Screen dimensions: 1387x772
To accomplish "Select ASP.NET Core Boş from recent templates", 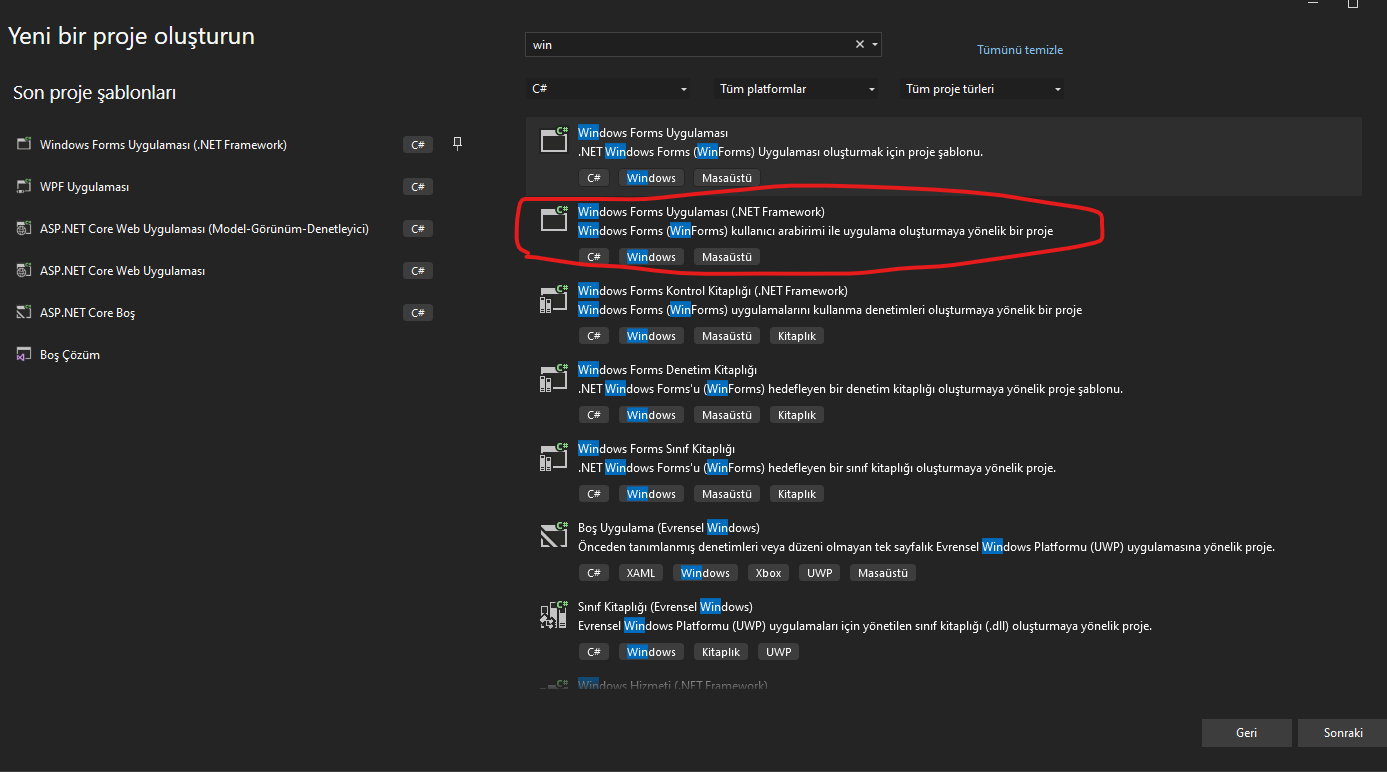I will point(87,313).
